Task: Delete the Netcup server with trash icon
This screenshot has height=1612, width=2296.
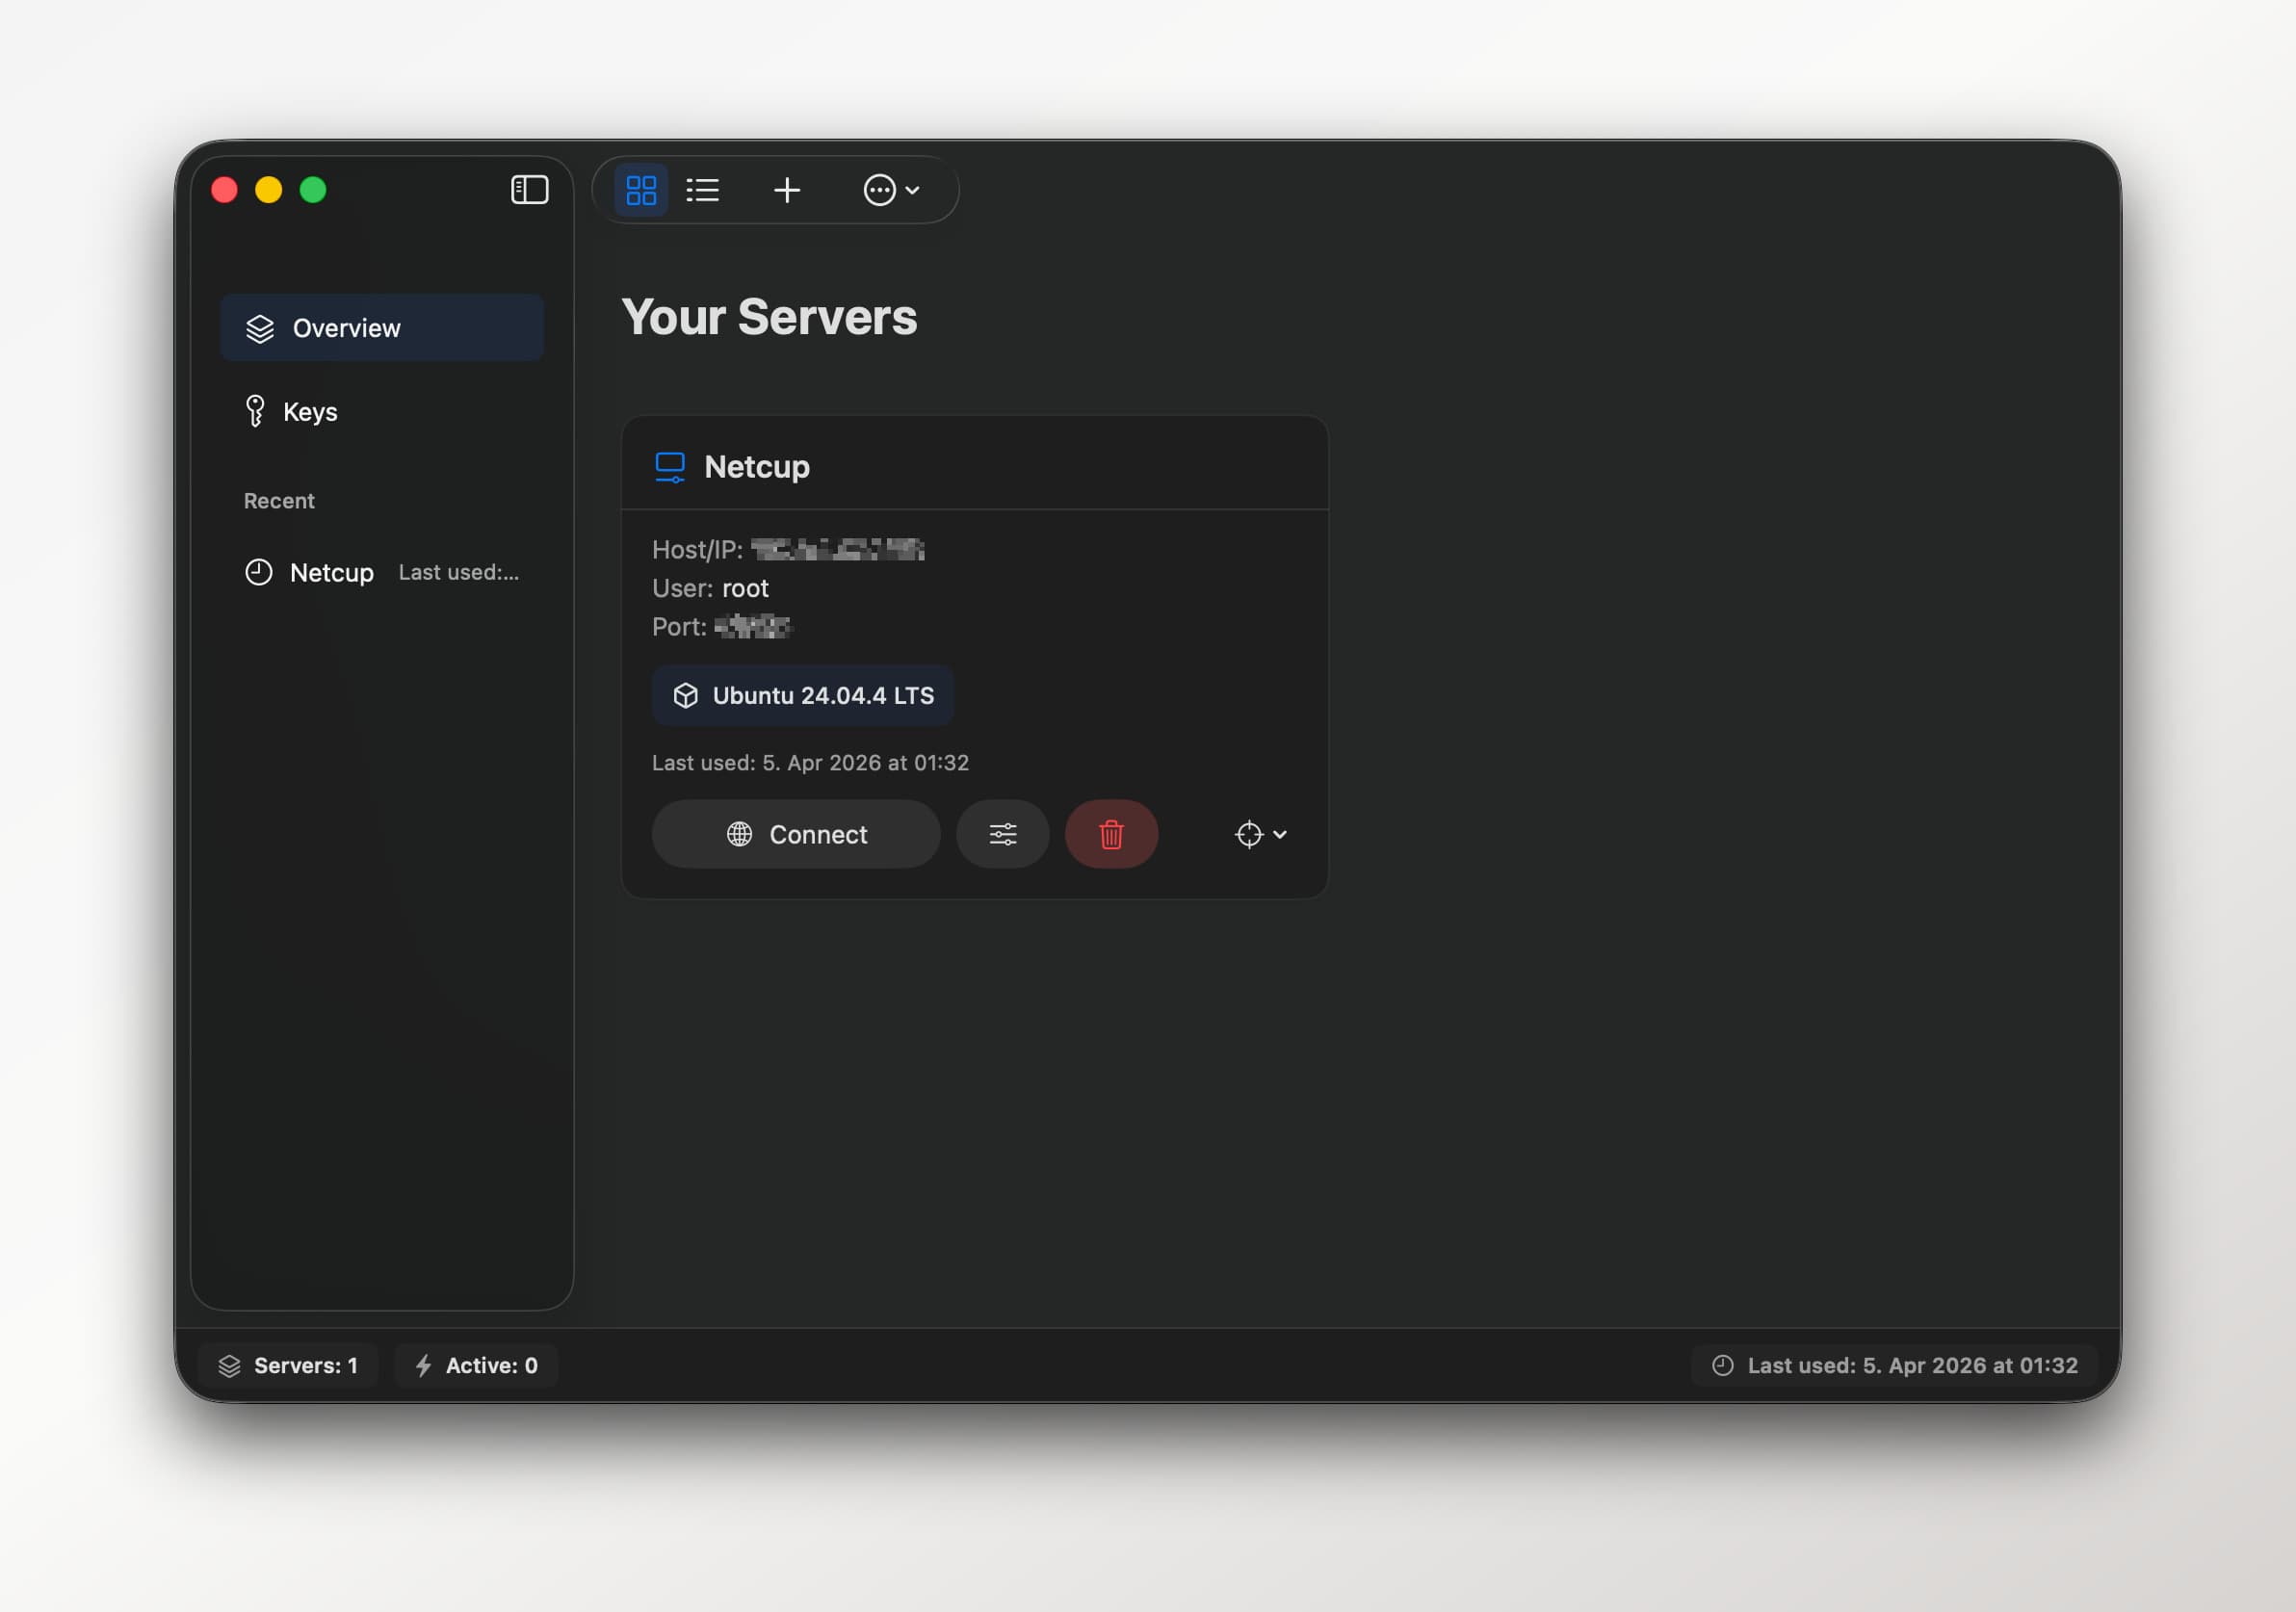Action: coord(1111,834)
